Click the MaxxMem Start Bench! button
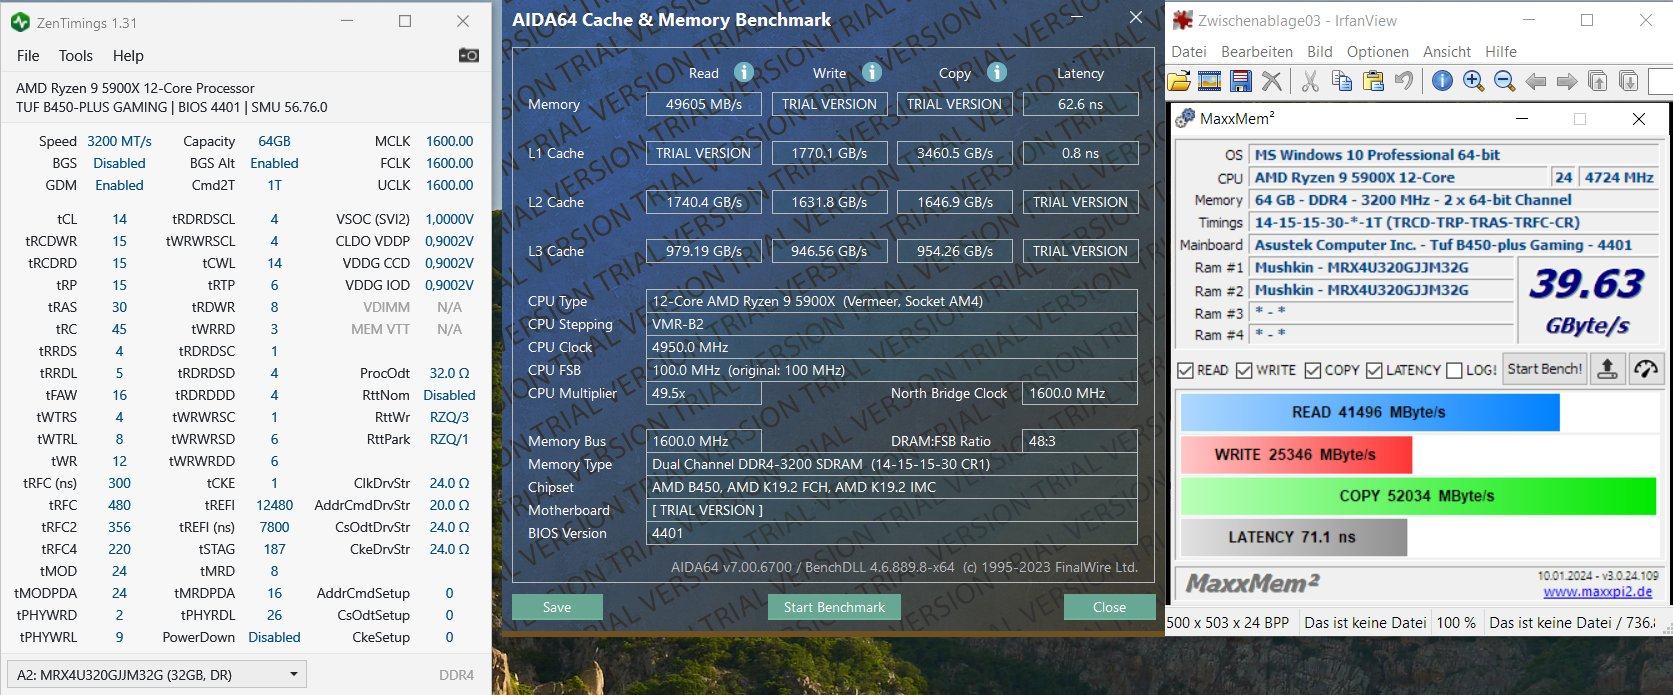Viewport: 1673px width, 695px height. 1545,369
